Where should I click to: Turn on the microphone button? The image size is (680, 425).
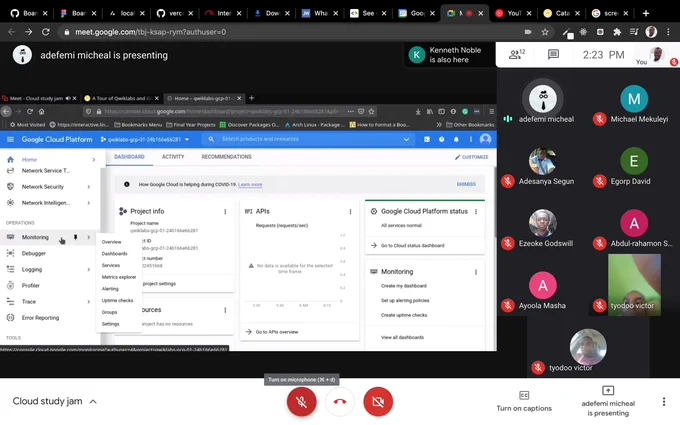(x=301, y=402)
